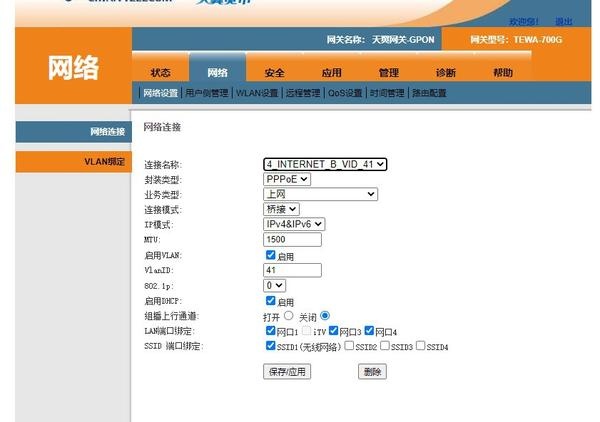Click the 网关型号 TEWA-700G text
The height and width of the screenshot is (422, 600).
coord(516,39)
